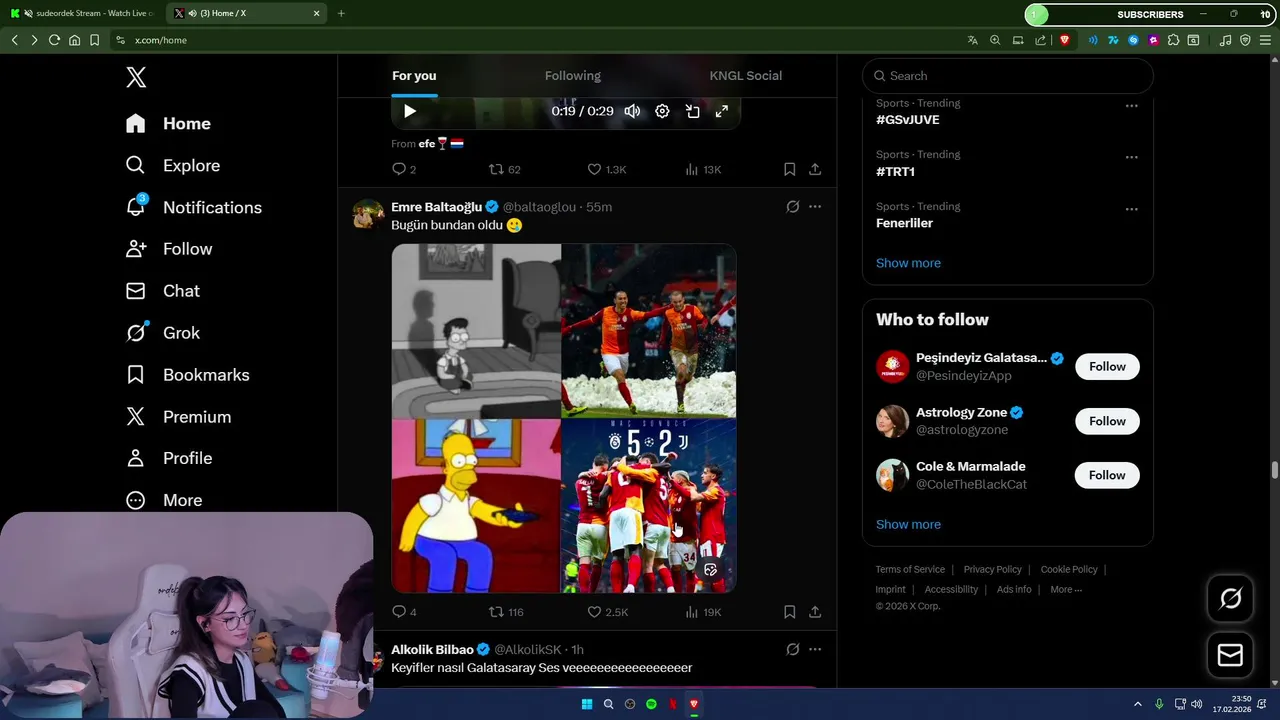1280x720 pixels.
Task: Share Emre Baltaoğlu's post
Action: (815, 612)
